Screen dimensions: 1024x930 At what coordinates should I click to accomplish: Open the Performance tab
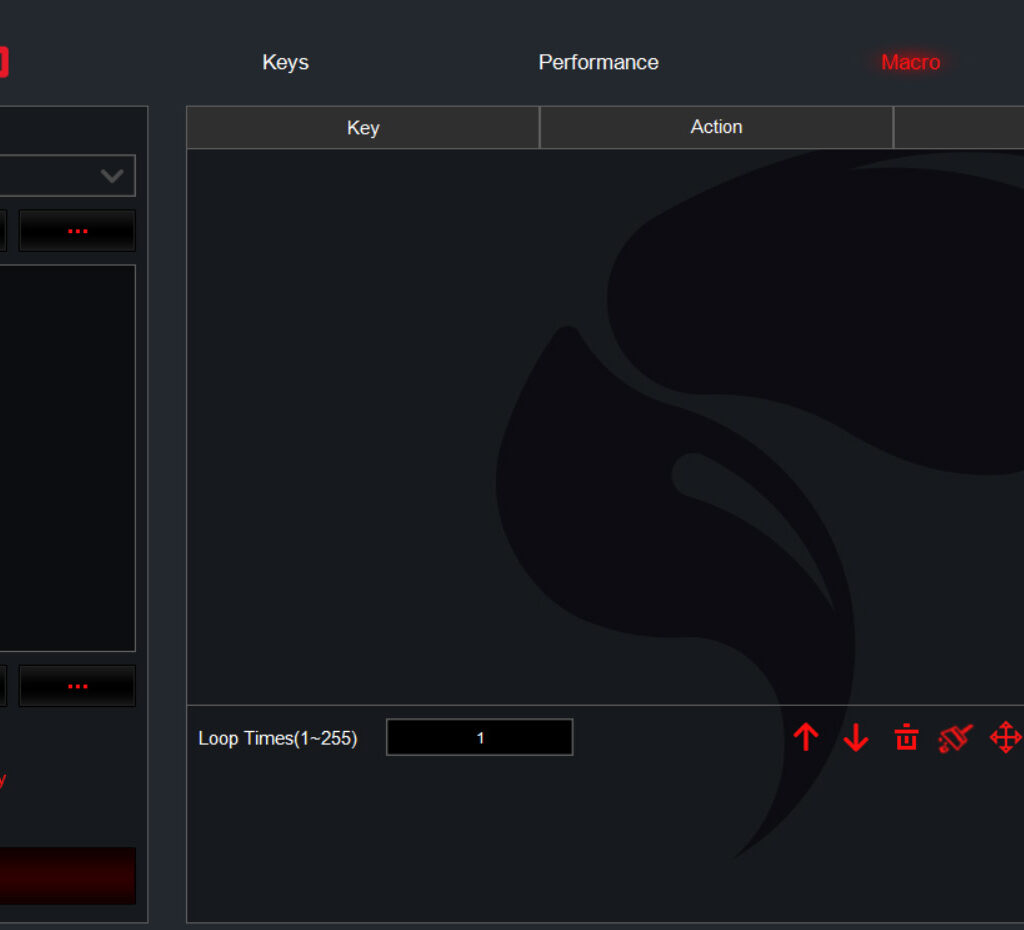pyautogui.click(x=598, y=62)
